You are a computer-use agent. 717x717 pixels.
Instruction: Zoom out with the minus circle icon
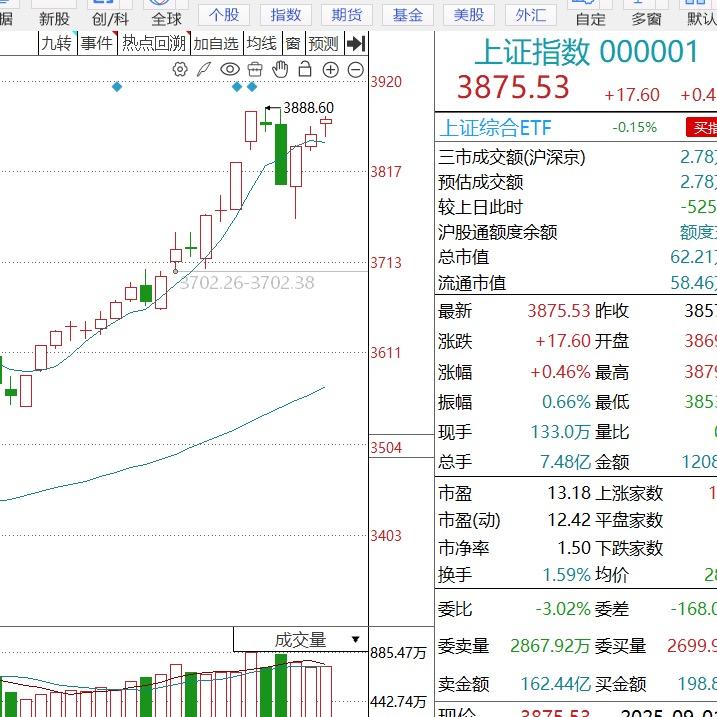[356, 70]
